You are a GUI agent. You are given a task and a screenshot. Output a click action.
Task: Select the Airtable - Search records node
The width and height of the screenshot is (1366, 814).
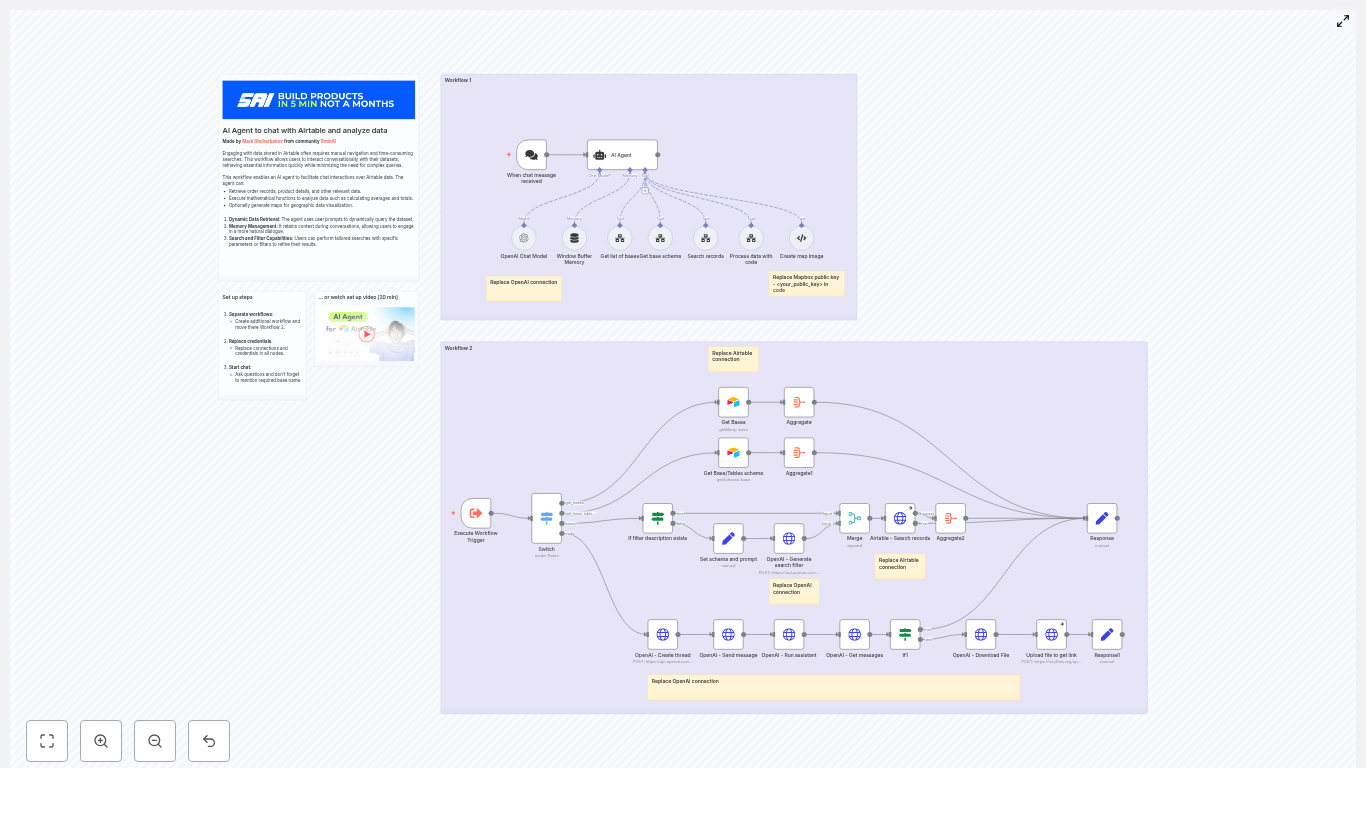[x=899, y=518]
